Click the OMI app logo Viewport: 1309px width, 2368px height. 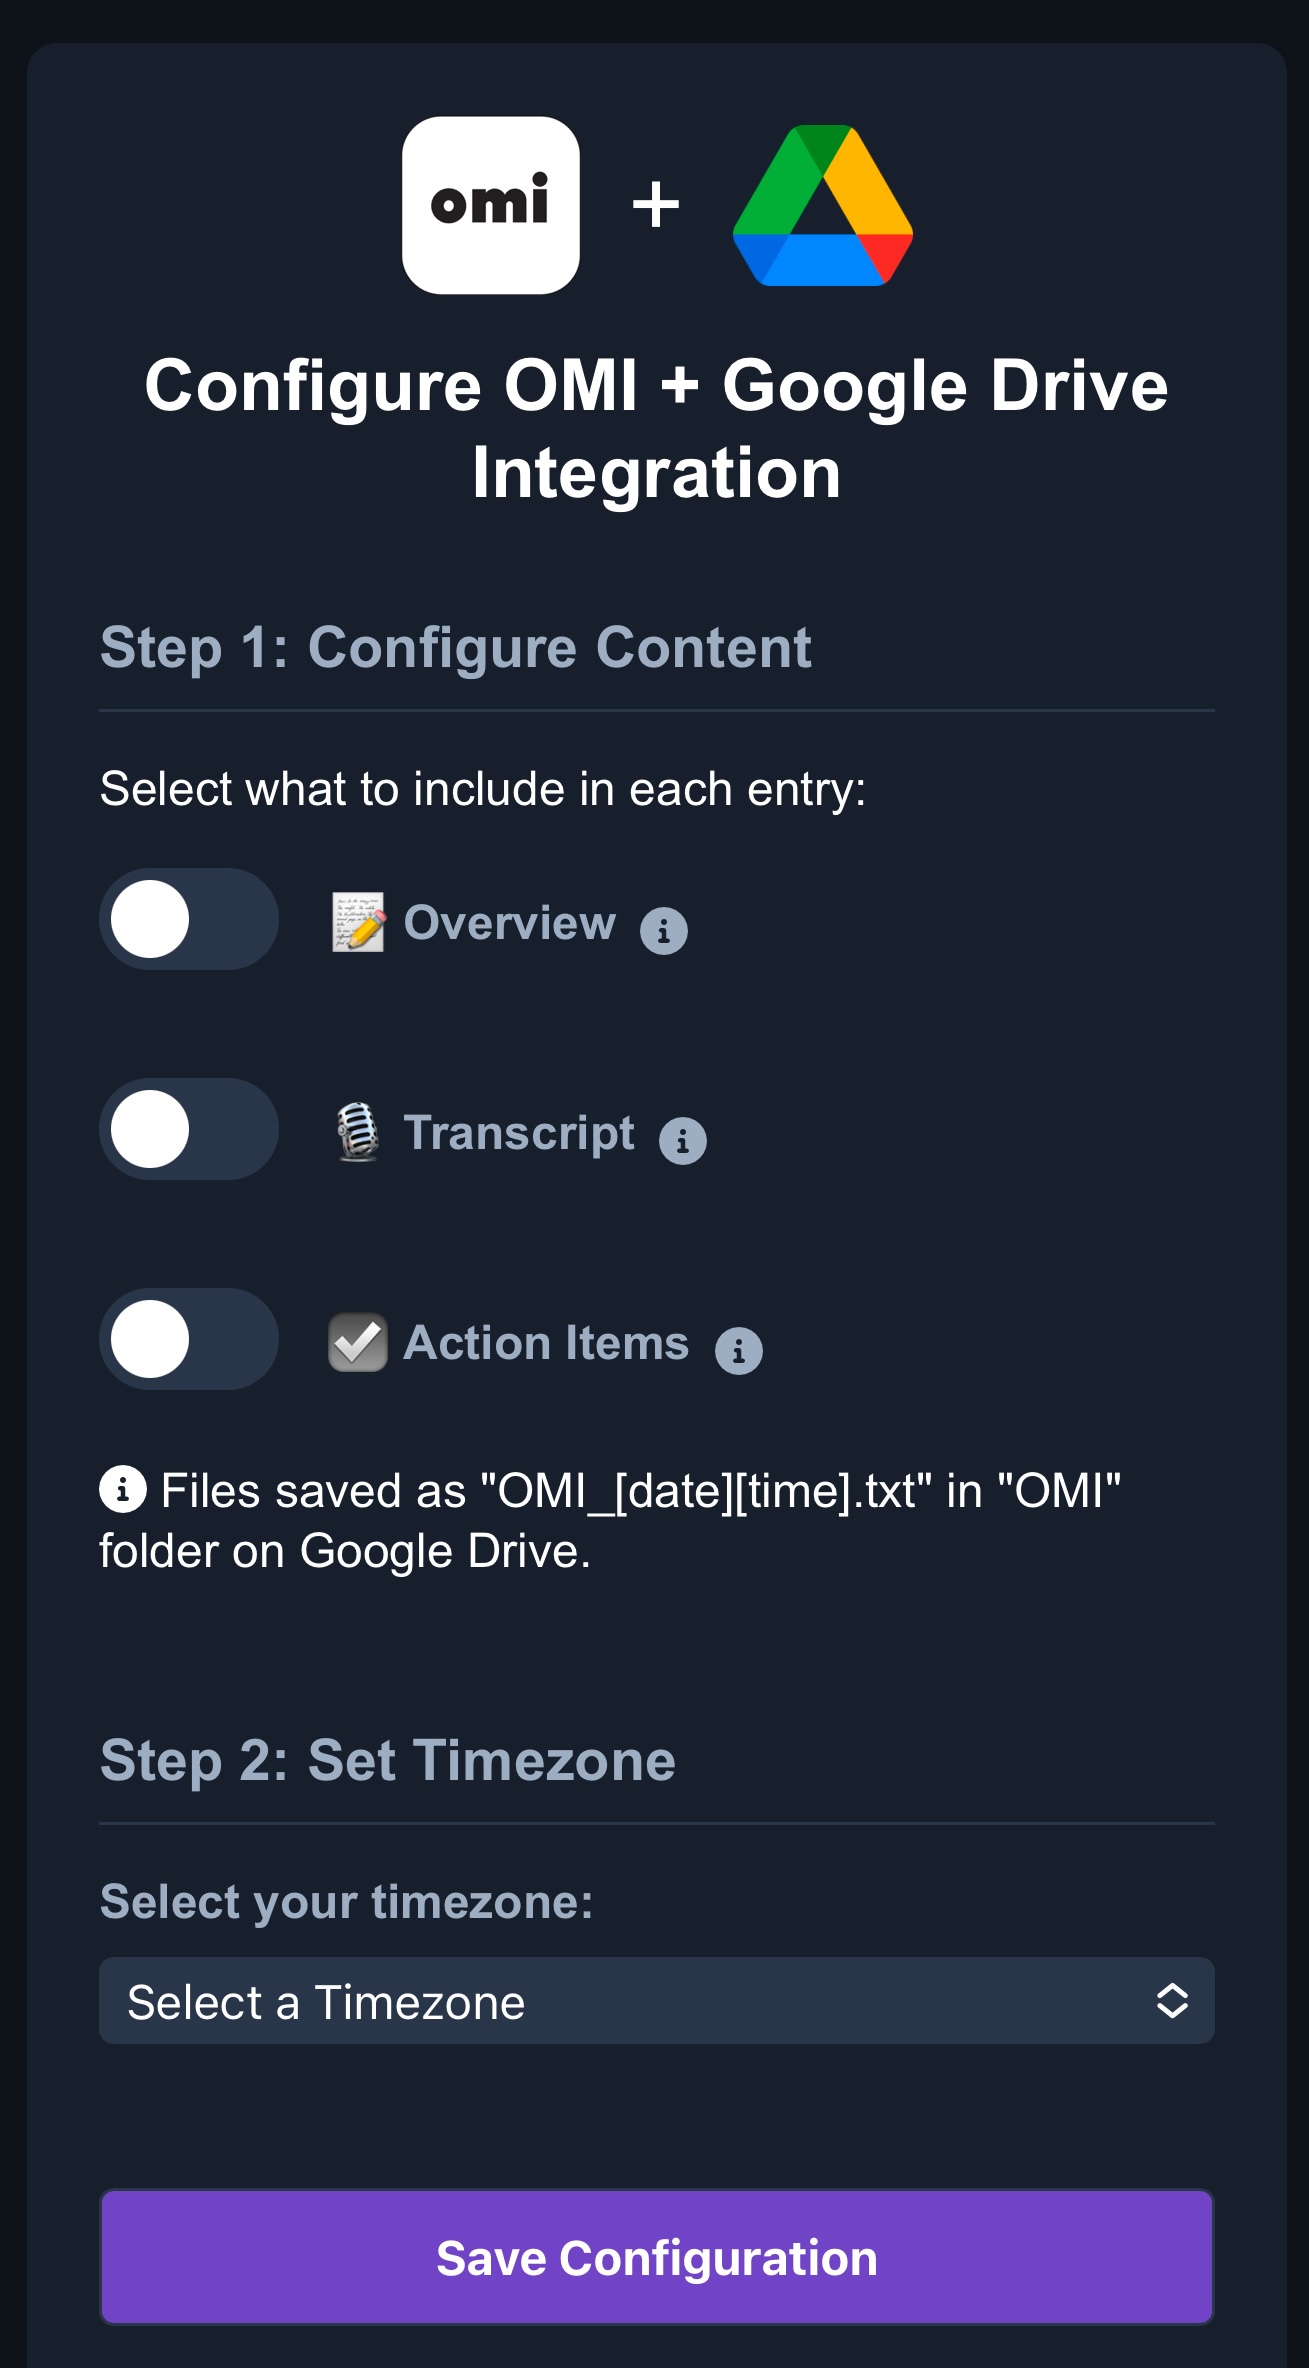tap(491, 205)
